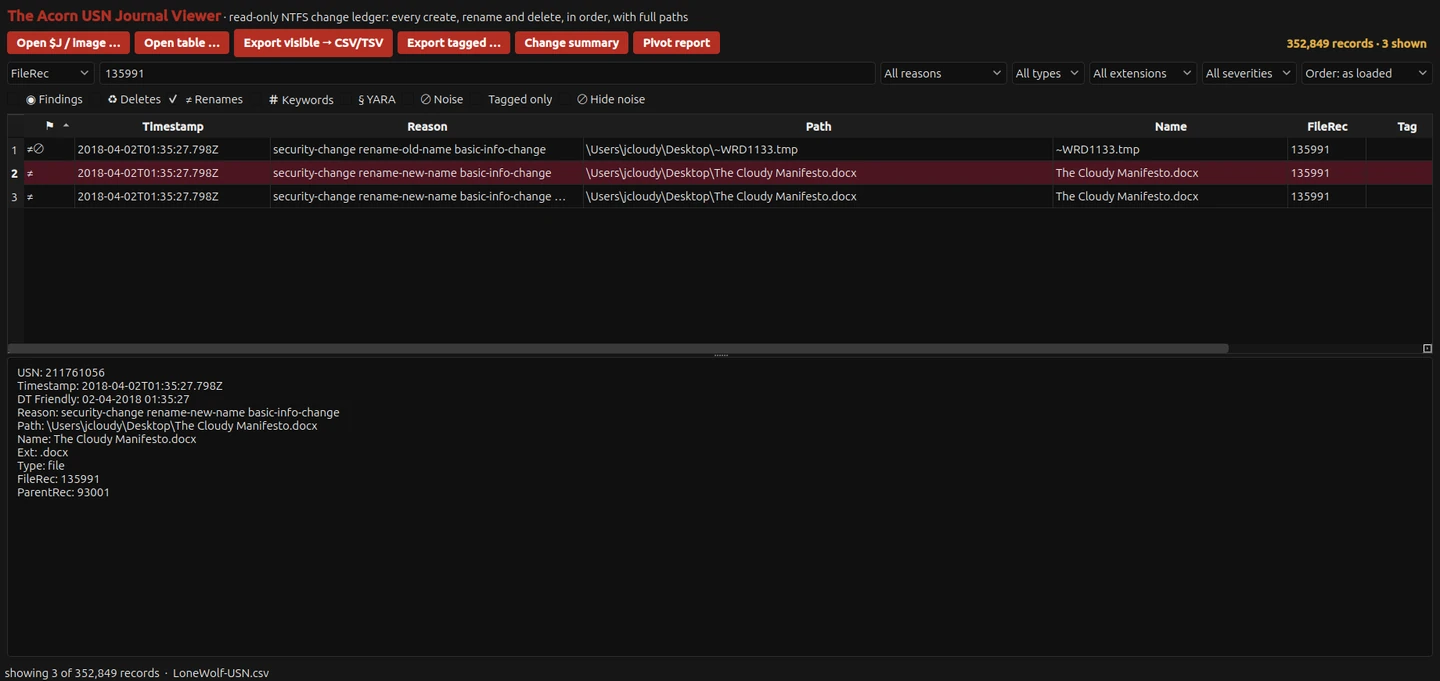Click LoneWolf-USN.csv in the status bar
Viewport: 1440px width, 681px height.
221,673
